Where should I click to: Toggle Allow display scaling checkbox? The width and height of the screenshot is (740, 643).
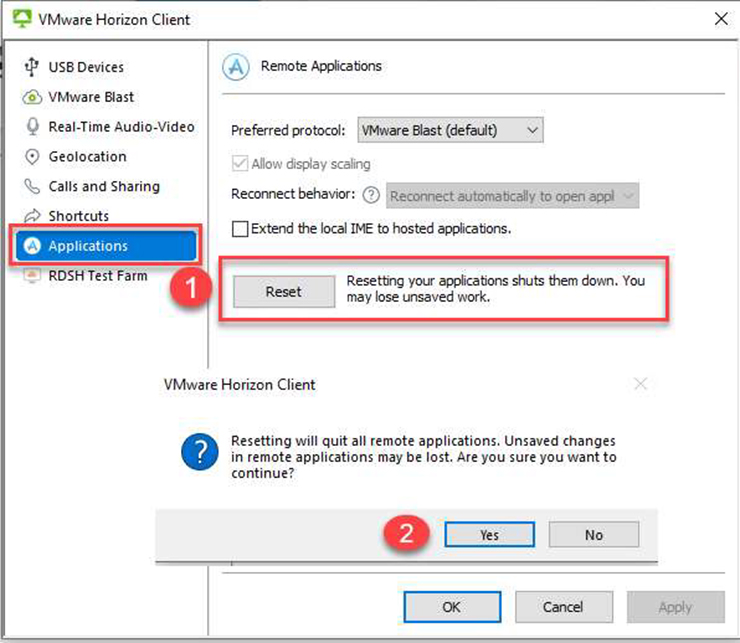click(240, 164)
